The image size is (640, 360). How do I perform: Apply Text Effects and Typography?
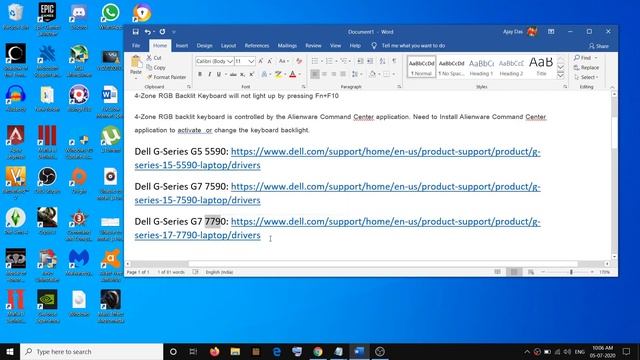point(264,74)
